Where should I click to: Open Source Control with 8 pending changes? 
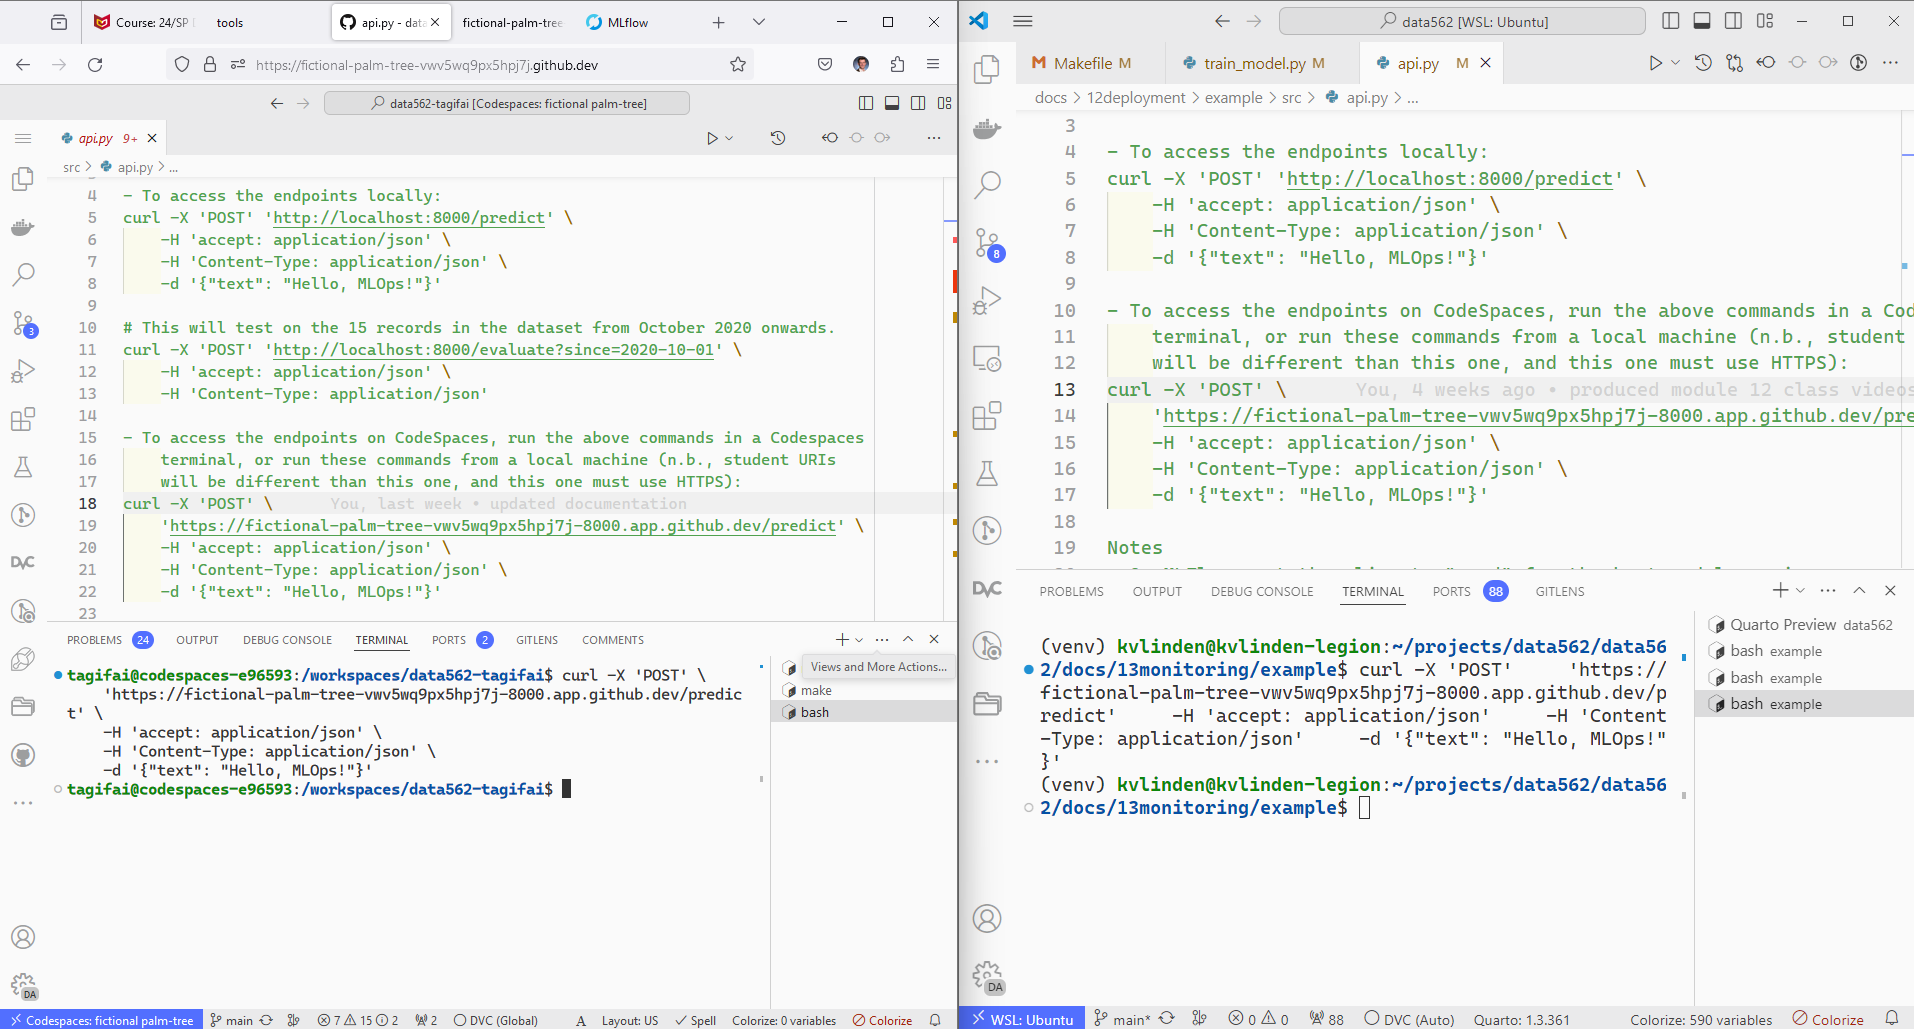(x=988, y=244)
